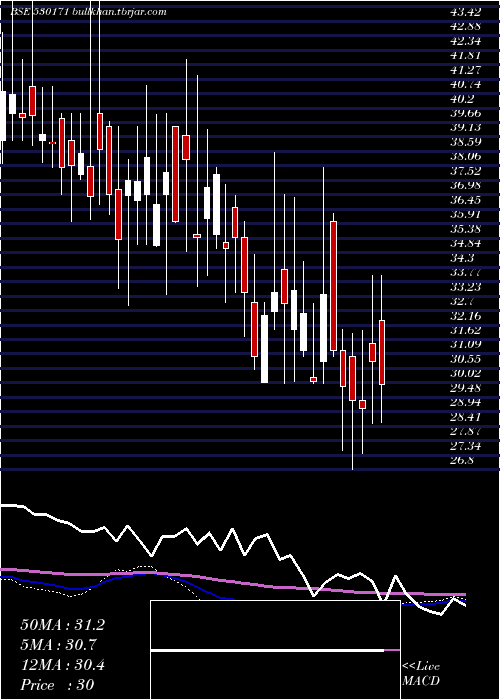Select the 26.8 price level label
Viewport: 500px width, 700px height.
(462, 460)
